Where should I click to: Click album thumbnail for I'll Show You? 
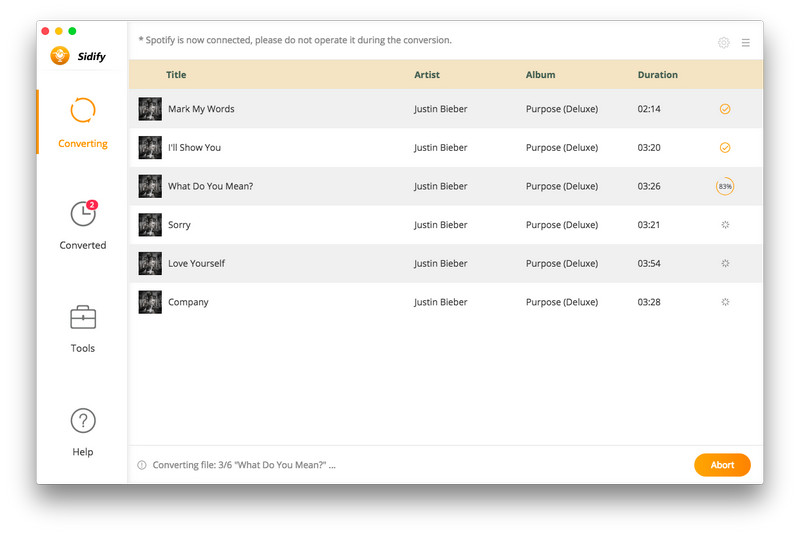(x=150, y=147)
